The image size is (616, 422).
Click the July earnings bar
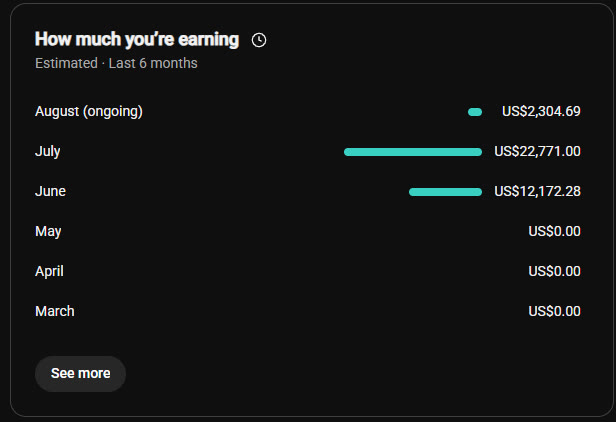coord(413,152)
